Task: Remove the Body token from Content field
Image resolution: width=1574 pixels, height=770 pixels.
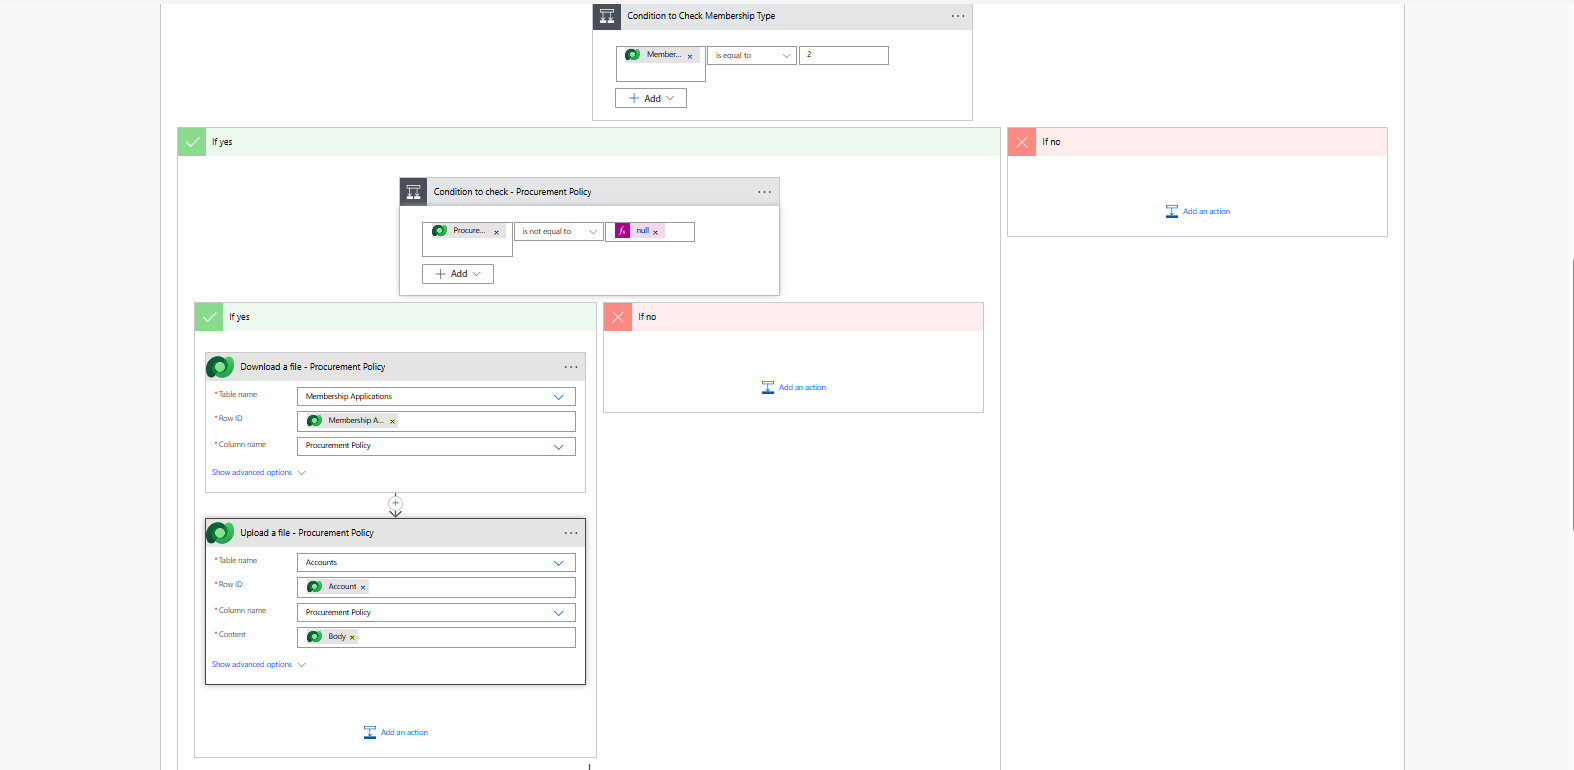Action: click(352, 637)
